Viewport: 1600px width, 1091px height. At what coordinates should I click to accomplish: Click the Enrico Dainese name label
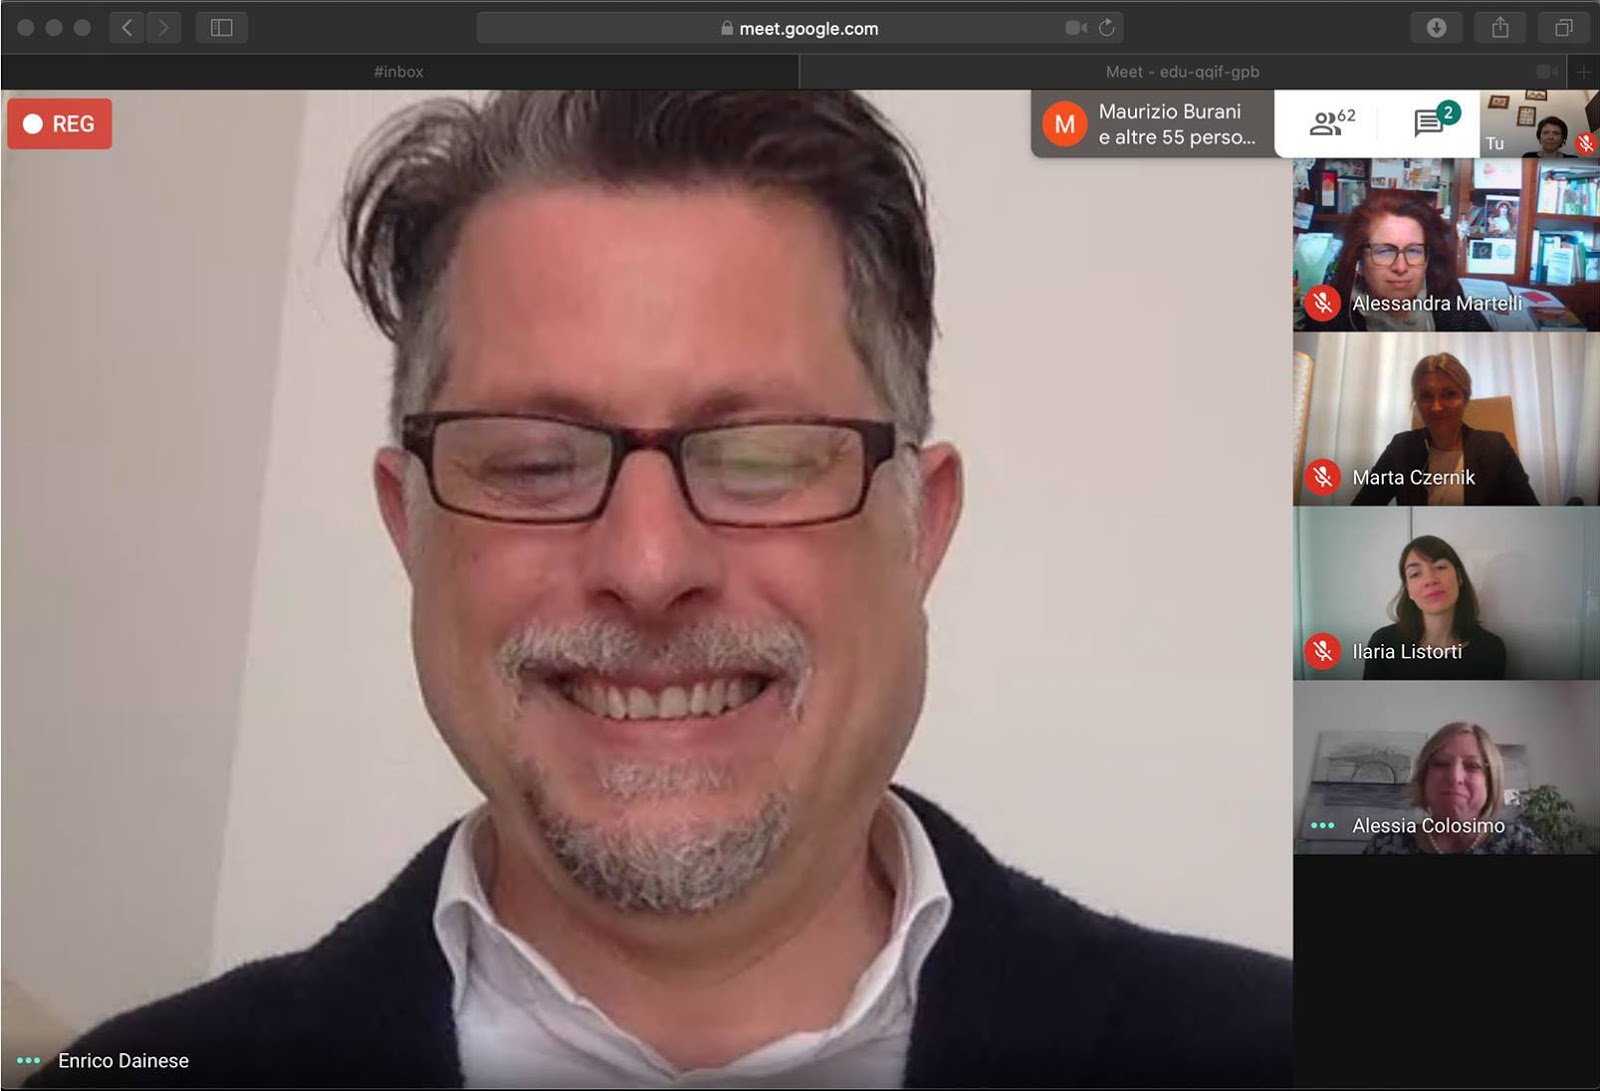tap(123, 1060)
